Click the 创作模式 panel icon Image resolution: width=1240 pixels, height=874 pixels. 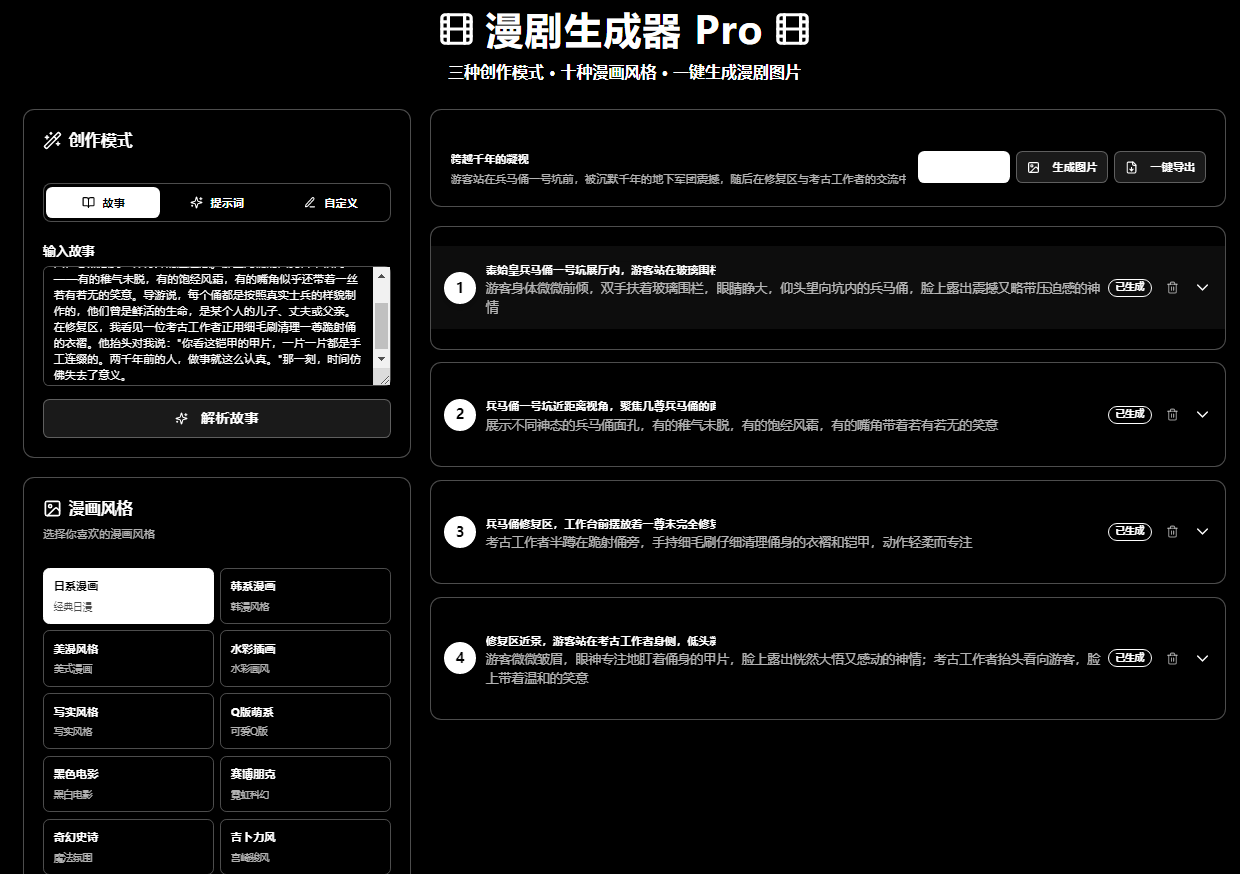tap(52, 140)
